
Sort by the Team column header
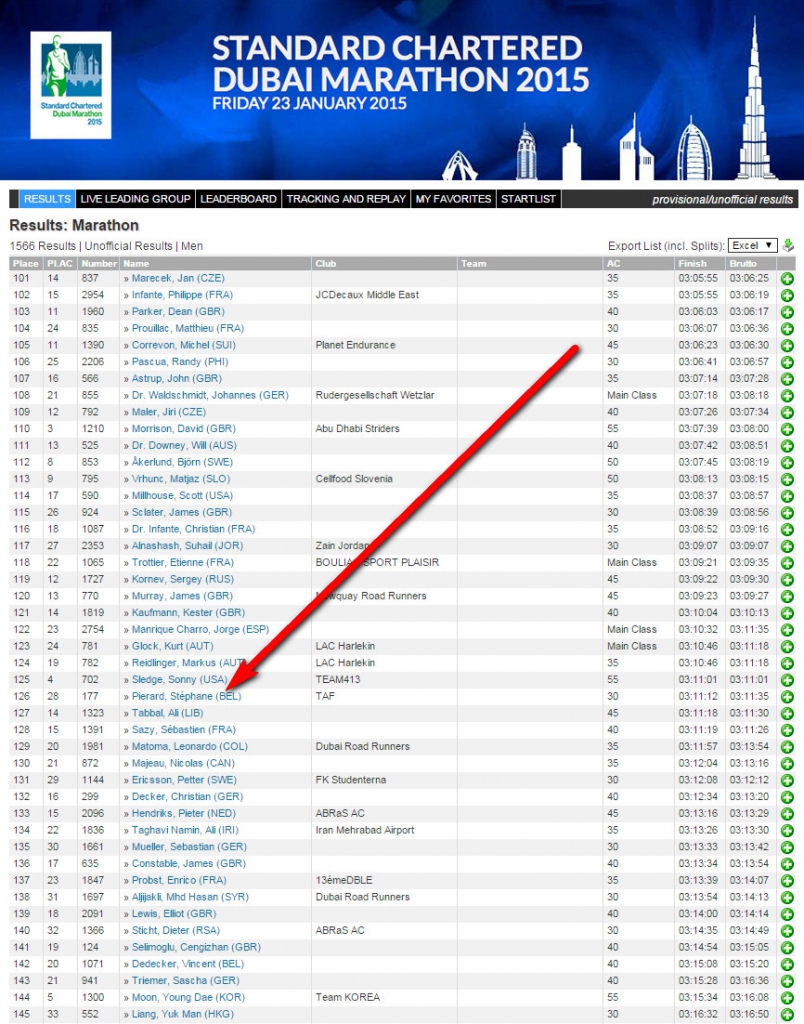(474, 264)
